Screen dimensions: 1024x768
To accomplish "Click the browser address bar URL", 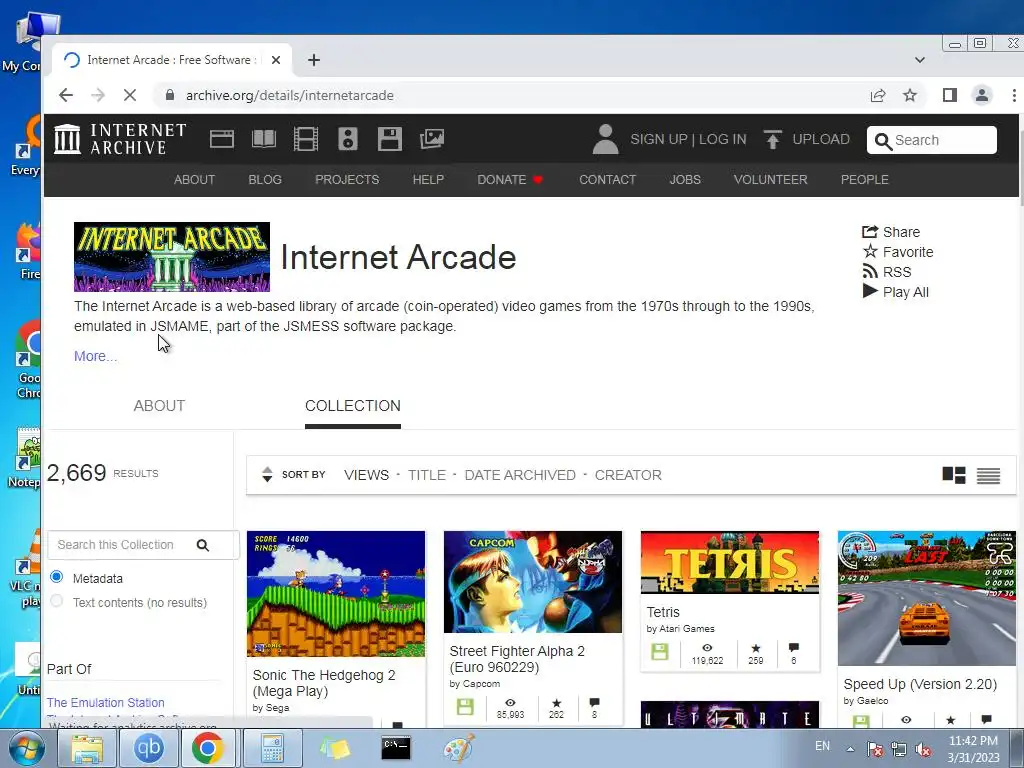I will click(x=289, y=95).
